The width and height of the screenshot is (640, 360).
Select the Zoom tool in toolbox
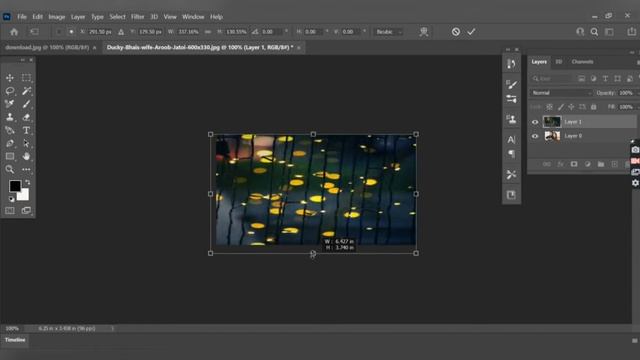pyautogui.click(x=10, y=169)
